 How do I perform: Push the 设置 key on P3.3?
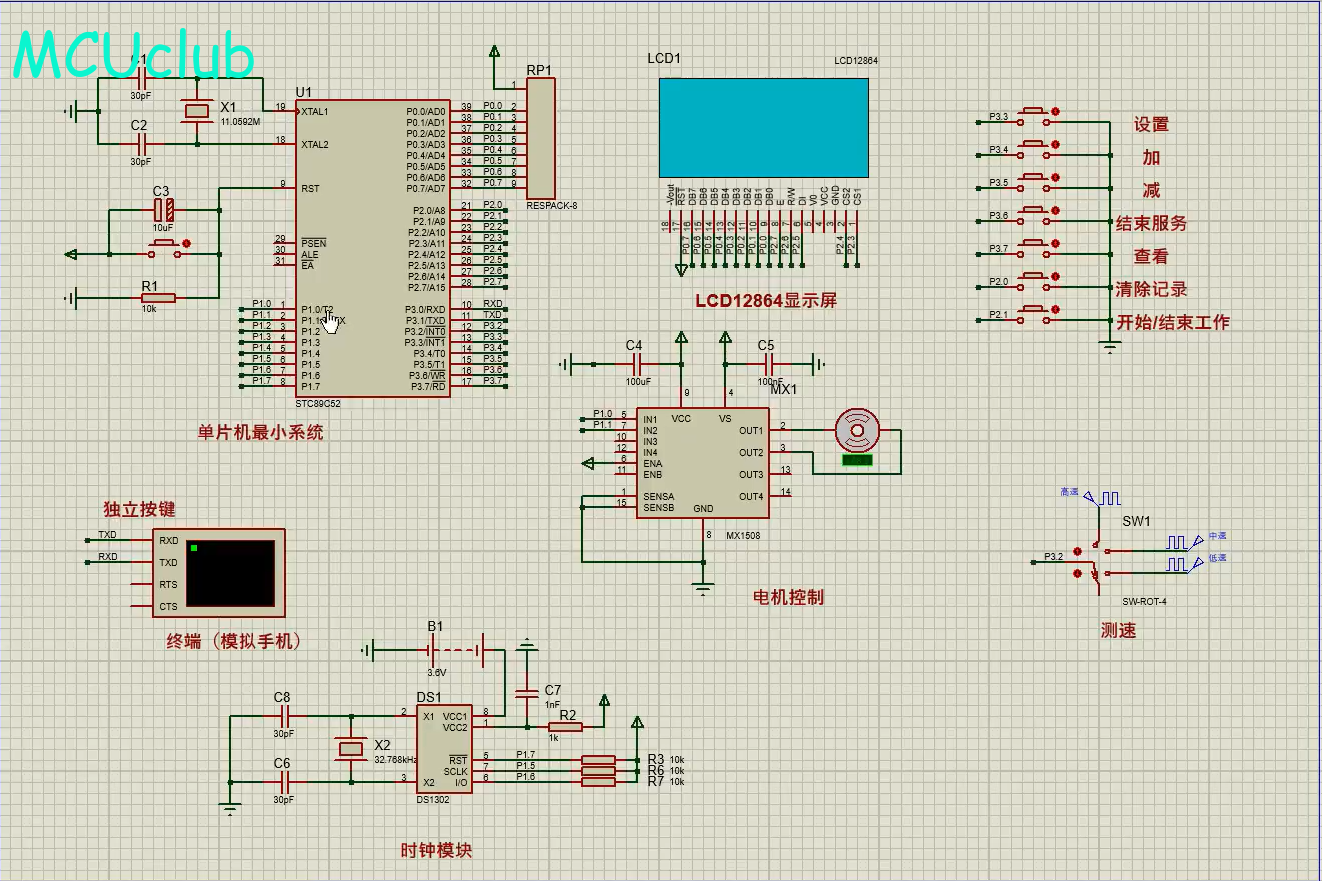click(1033, 117)
